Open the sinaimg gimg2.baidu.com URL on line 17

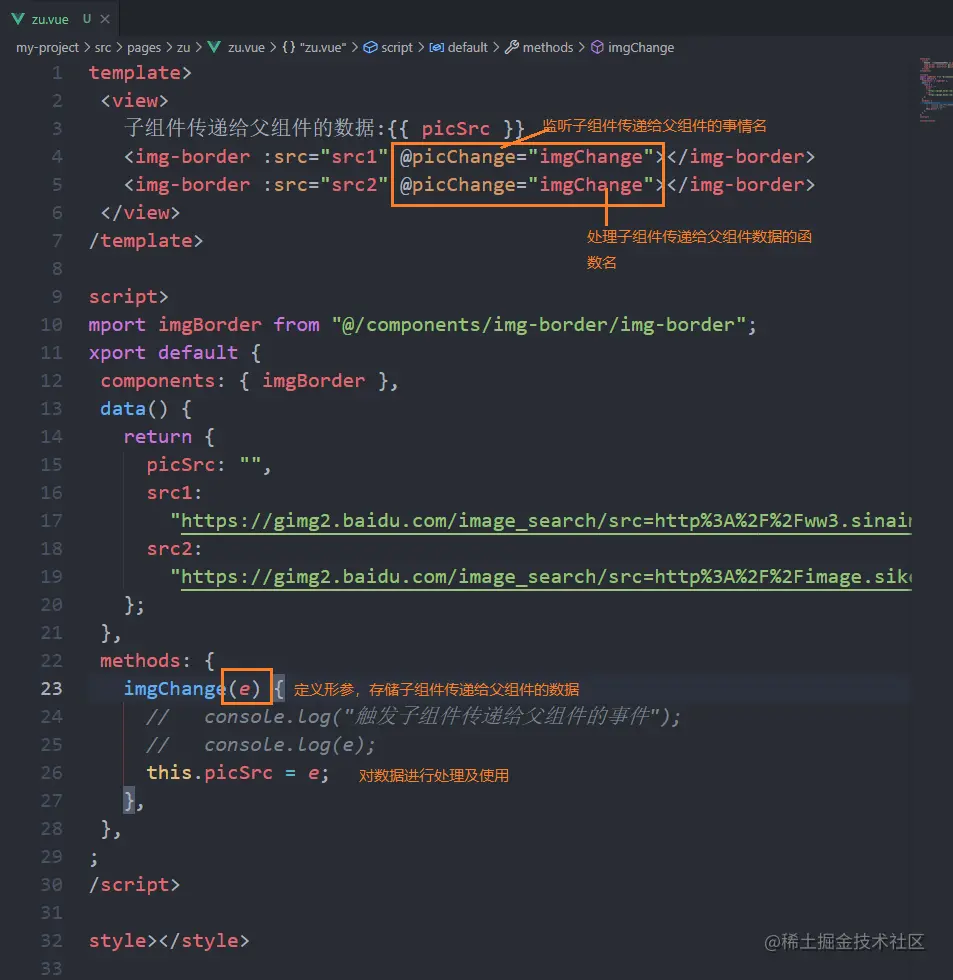pos(546,521)
